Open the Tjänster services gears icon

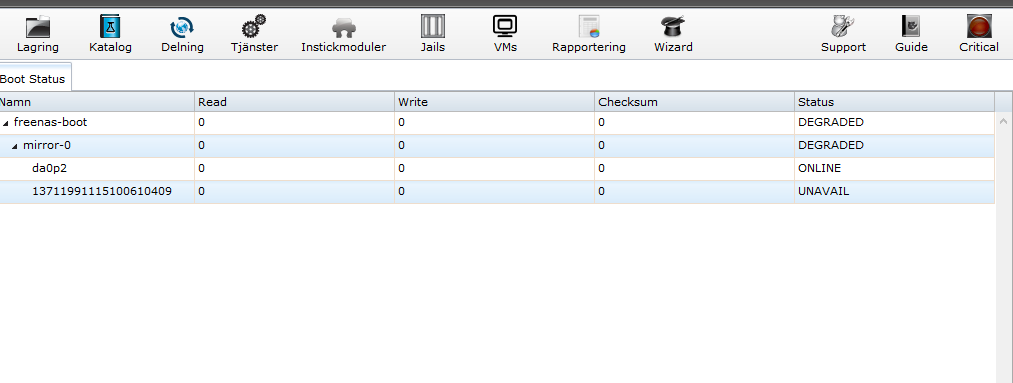[x=254, y=27]
